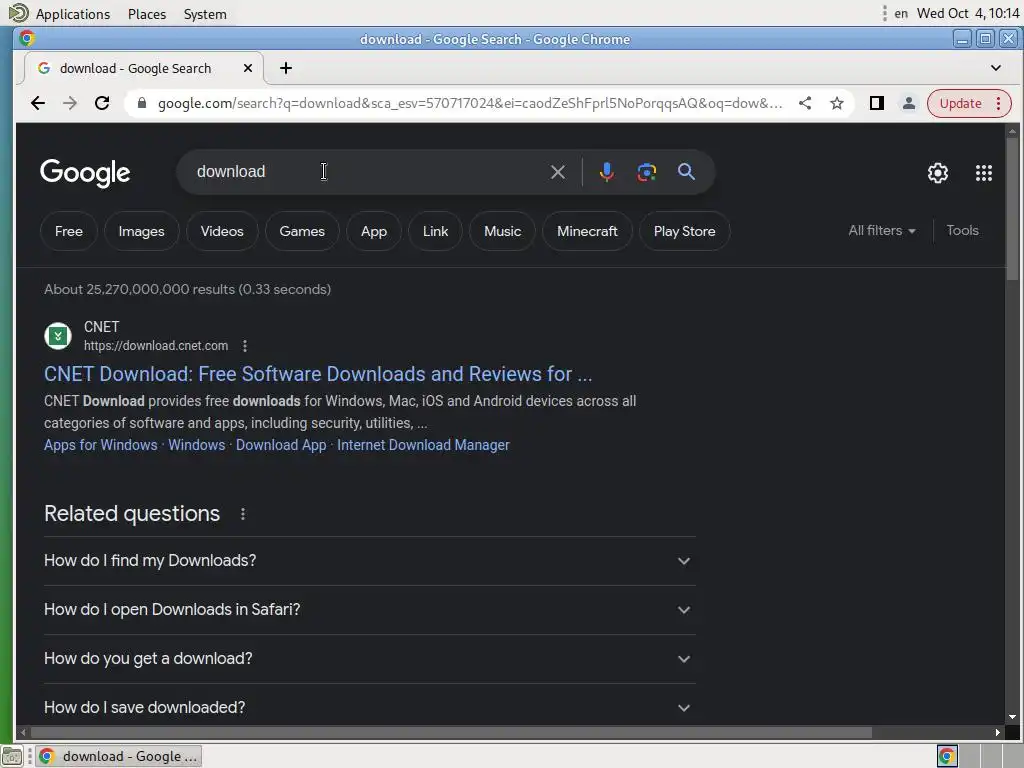Click the share page icon in address bar
Screen dimensions: 1024x768
tap(805, 103)
